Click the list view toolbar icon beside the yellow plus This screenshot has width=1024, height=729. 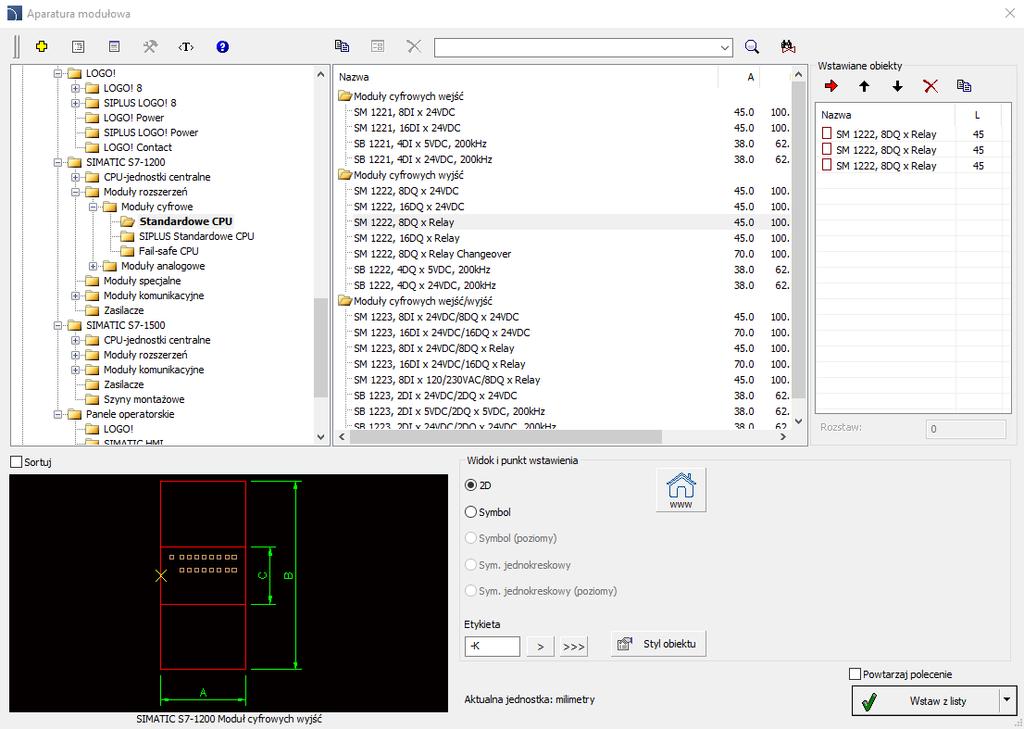coord(78,46)
